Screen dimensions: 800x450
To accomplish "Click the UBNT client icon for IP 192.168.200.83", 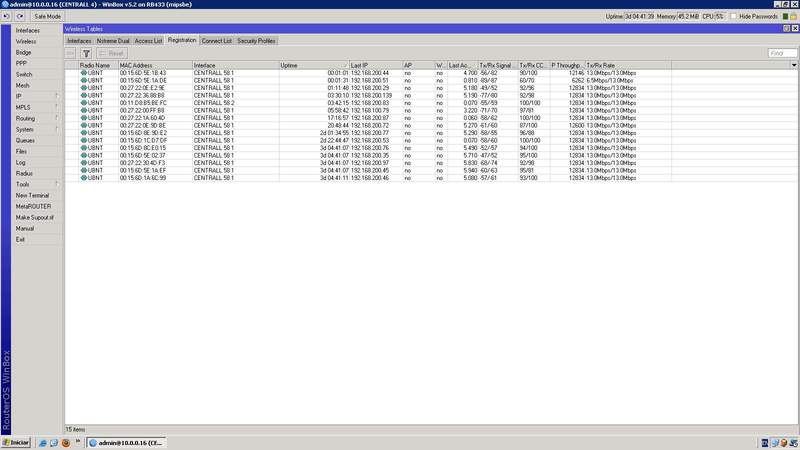I will pos(84,103).
